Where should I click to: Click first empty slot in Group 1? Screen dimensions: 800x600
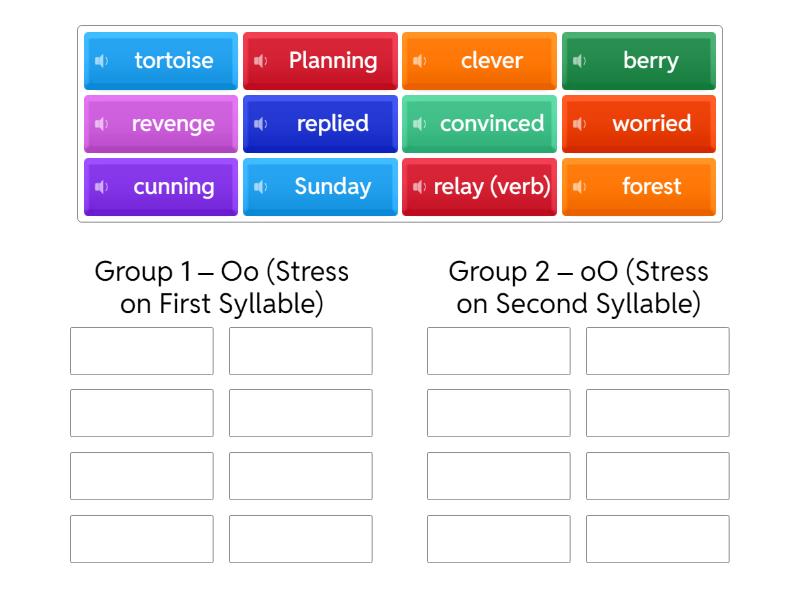coord(142,351)
